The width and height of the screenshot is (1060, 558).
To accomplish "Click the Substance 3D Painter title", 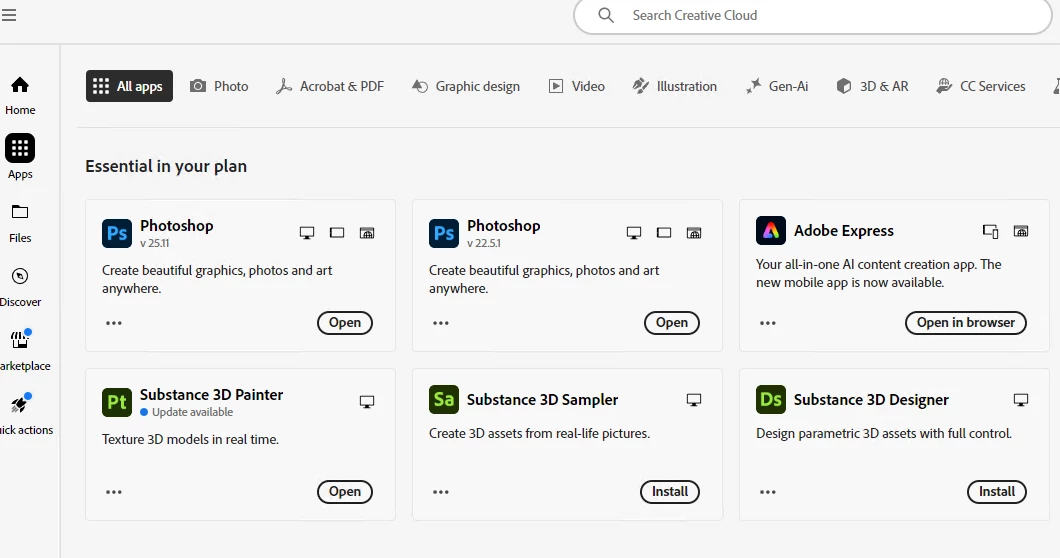I will pos(212,394).
